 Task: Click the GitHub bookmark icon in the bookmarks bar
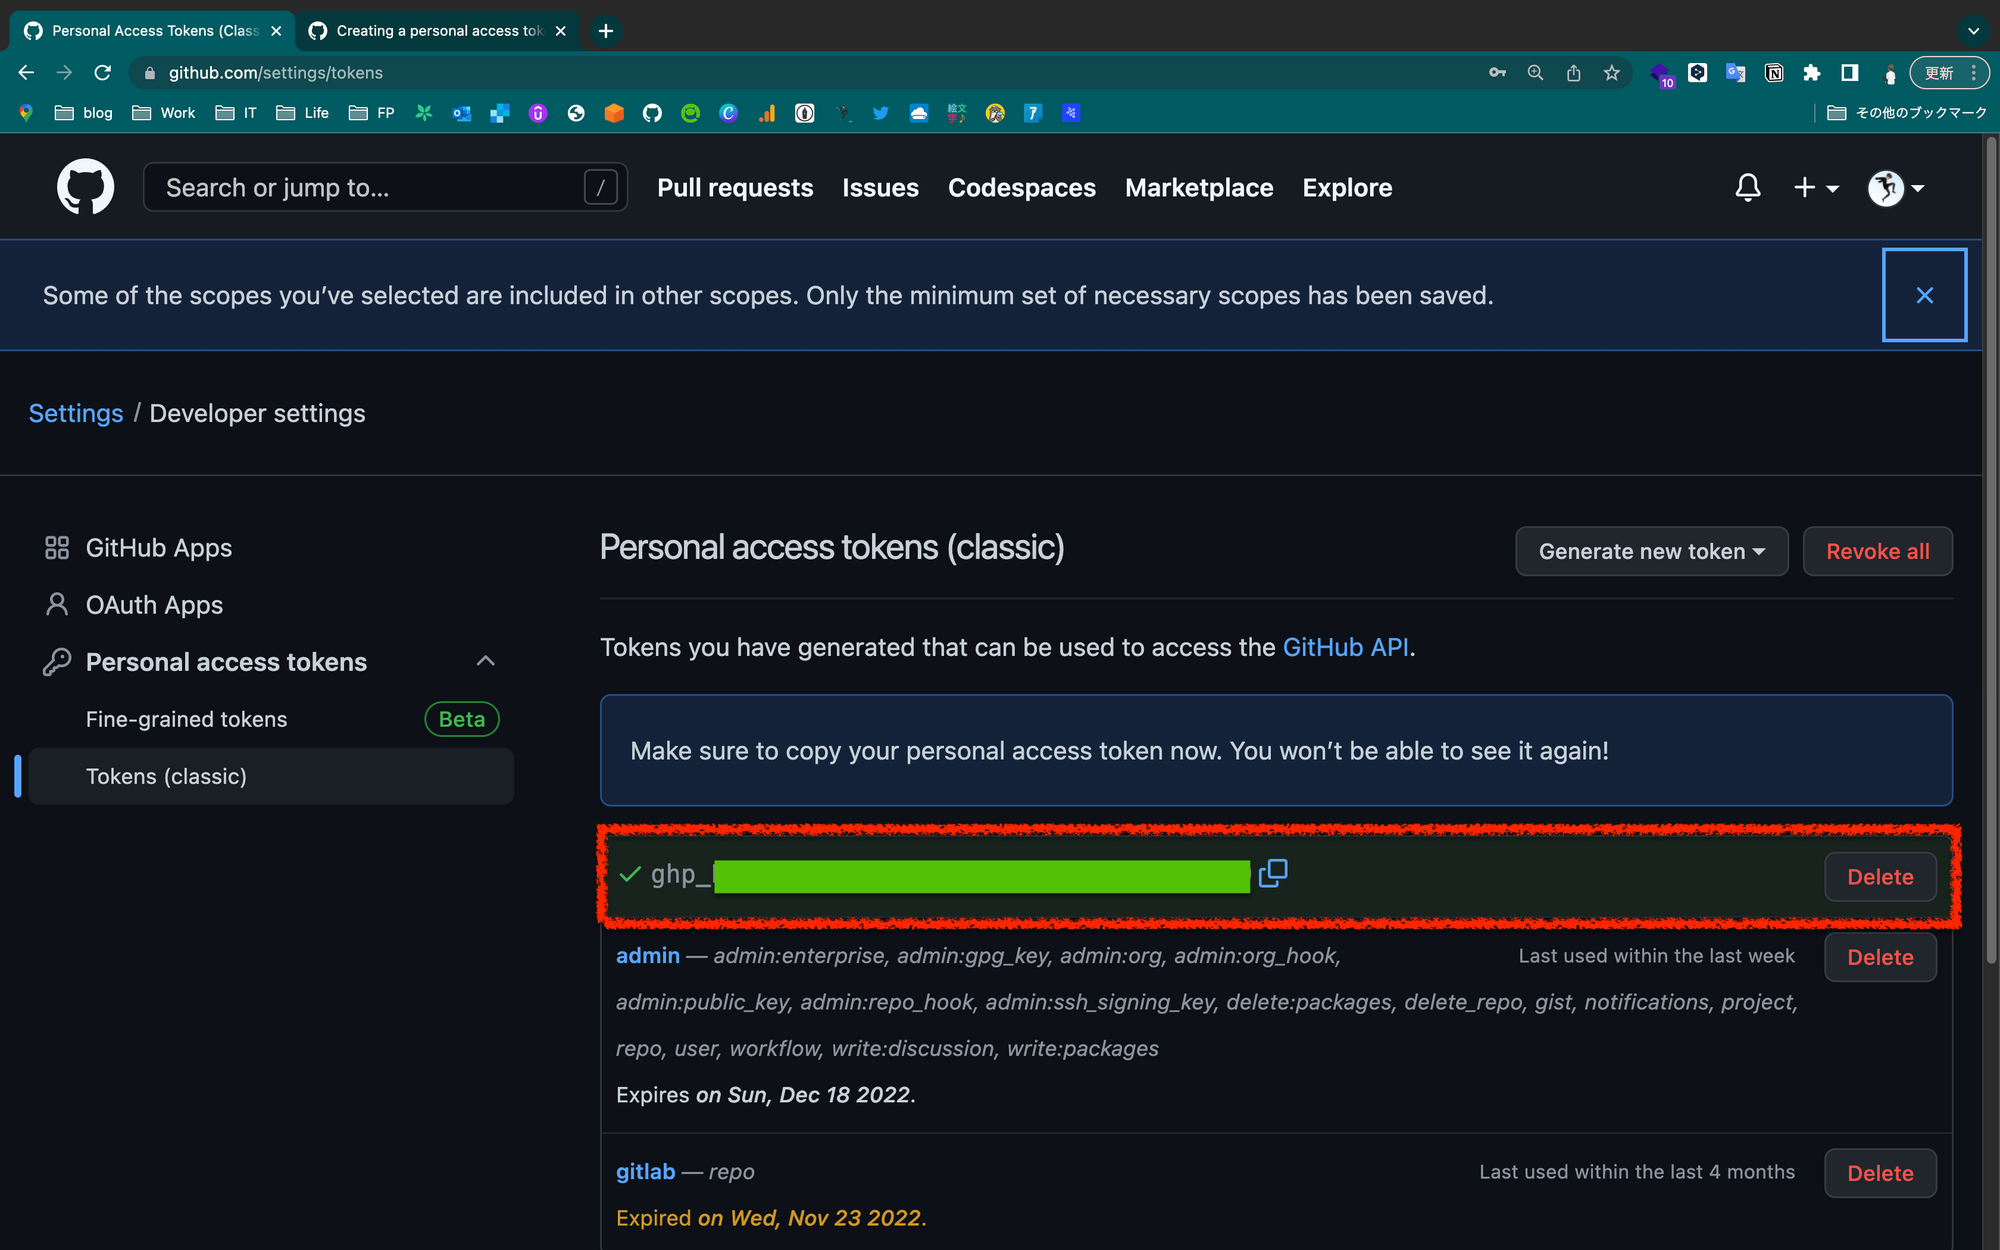(652, 113)
